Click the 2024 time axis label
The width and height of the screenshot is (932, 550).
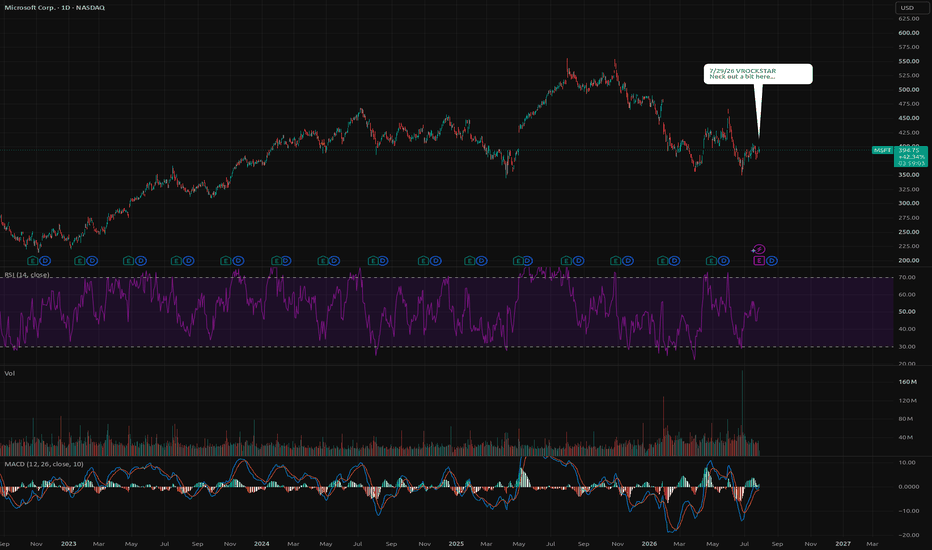262,543
